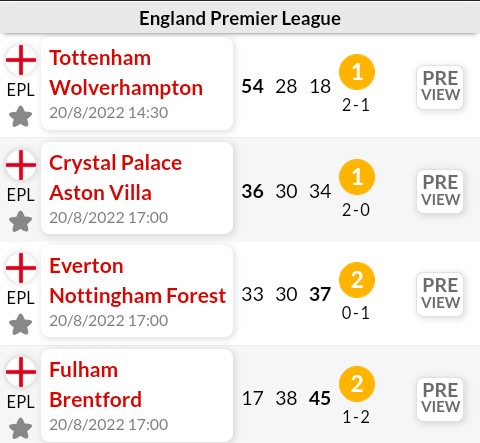This screenshot has width=480, height=443.
Task: Select orange prediction badge for Crystal Palace match
Action: [x=357, y=177]
